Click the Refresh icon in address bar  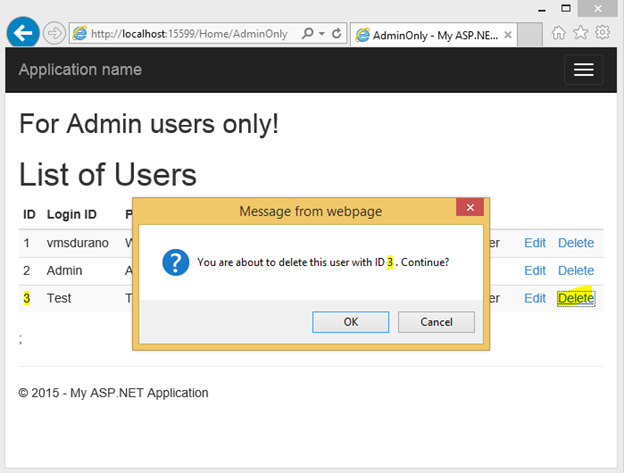point(337,33)
